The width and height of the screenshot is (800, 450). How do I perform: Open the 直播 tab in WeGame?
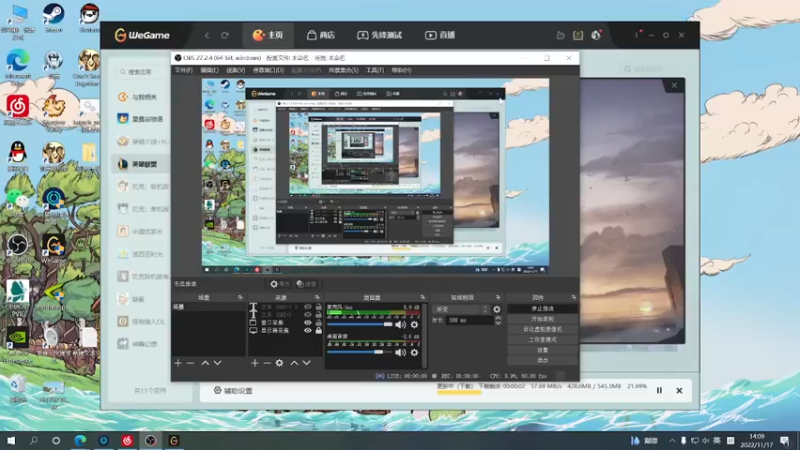coord(440,35)
